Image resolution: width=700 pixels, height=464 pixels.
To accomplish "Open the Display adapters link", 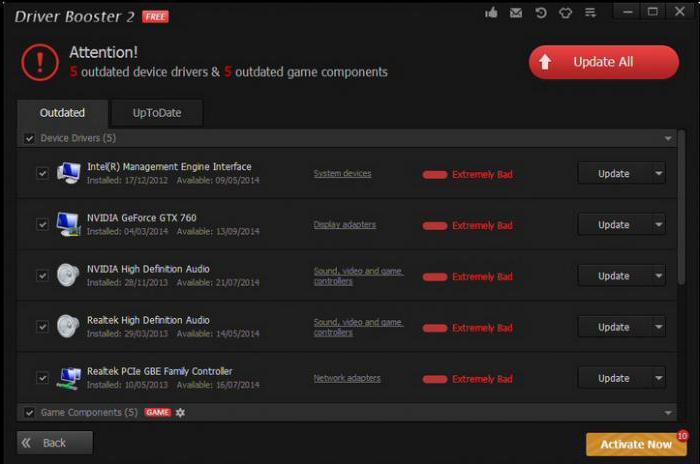I will [345, 225].
